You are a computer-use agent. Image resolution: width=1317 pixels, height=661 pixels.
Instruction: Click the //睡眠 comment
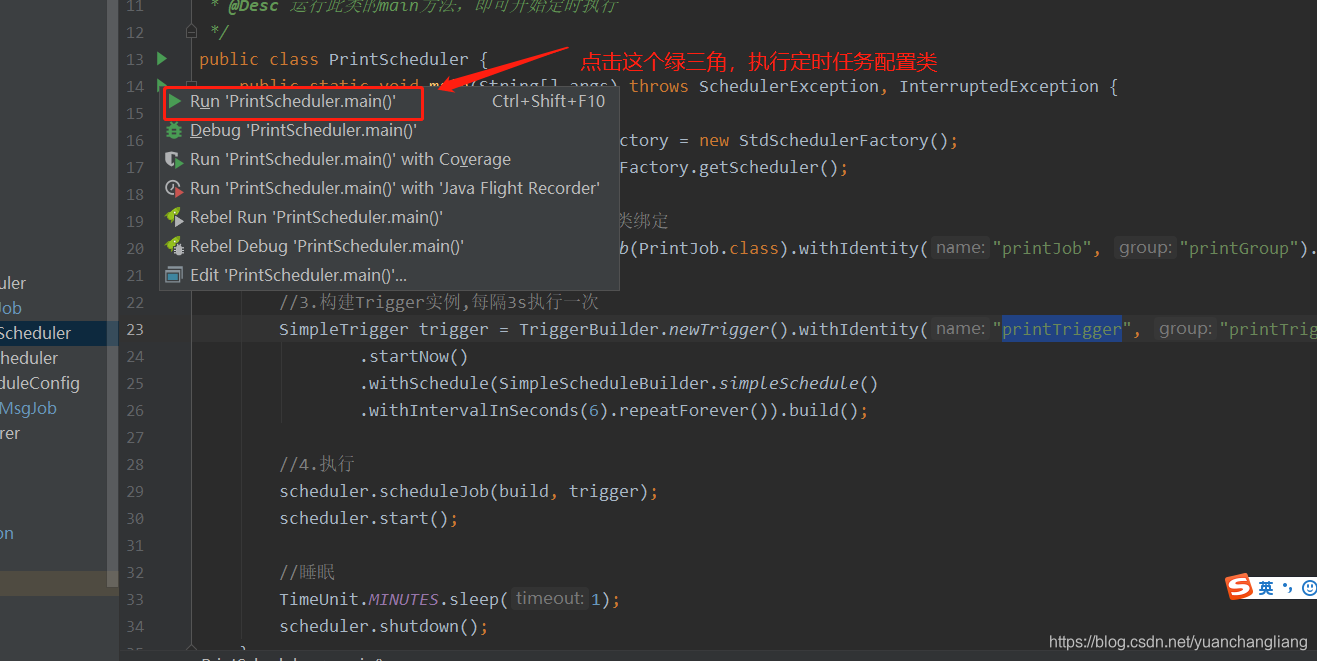pyautogui.click(x=307, y=572)
